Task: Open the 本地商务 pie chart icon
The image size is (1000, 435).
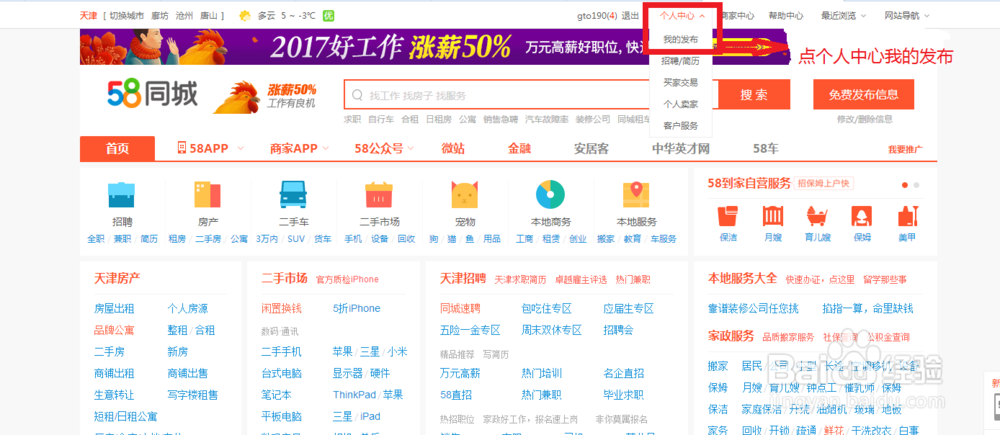Action: [x=550, y=195]
